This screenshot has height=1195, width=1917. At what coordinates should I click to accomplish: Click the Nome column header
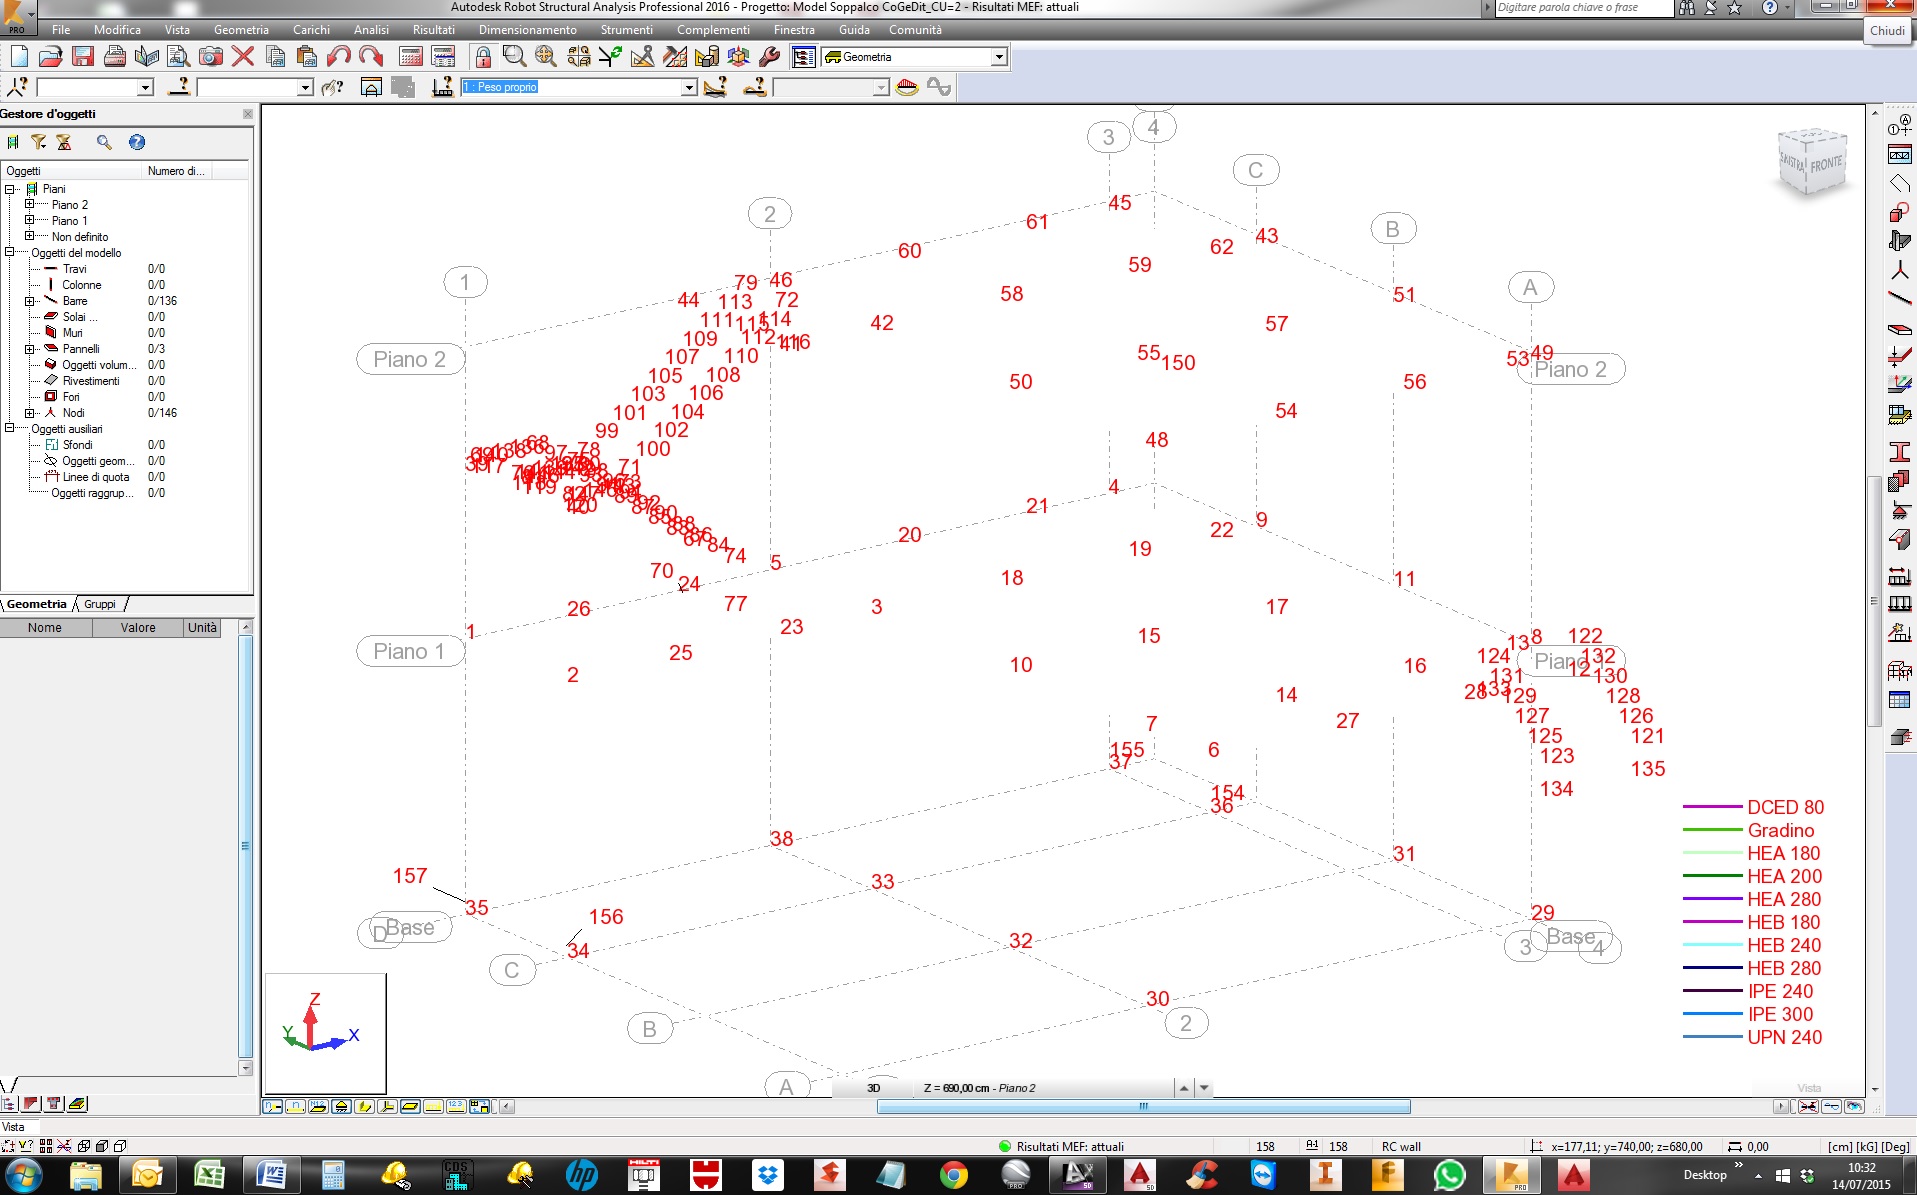(x=45, y=628)
